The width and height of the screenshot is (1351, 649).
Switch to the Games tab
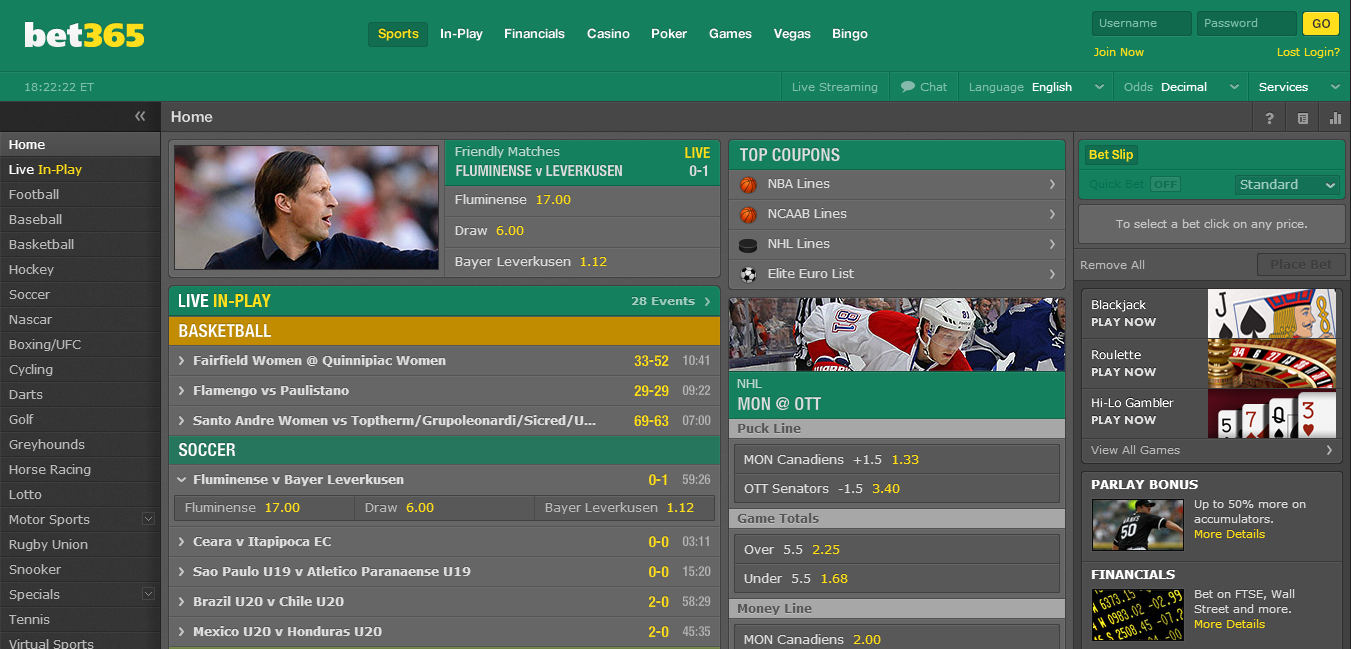730,34
